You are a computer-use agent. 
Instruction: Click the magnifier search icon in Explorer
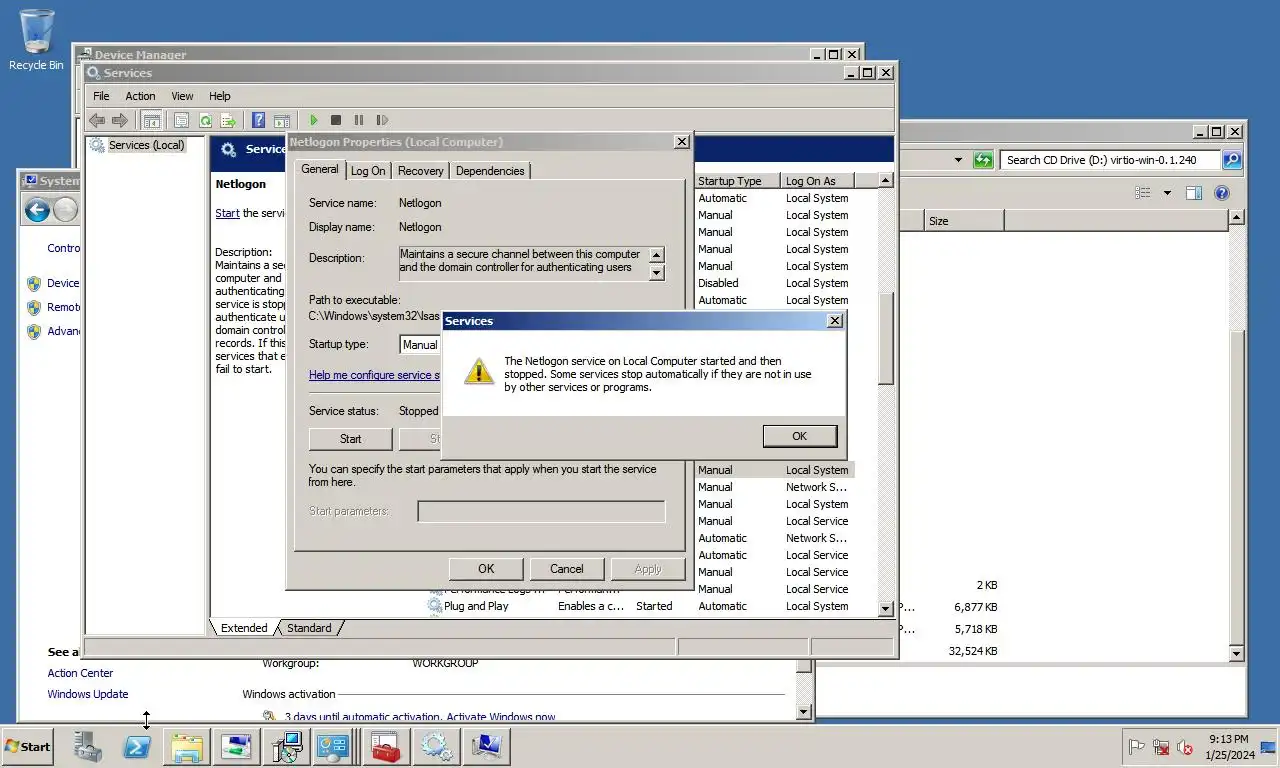pyautogui.click(x=1232, y=160)
